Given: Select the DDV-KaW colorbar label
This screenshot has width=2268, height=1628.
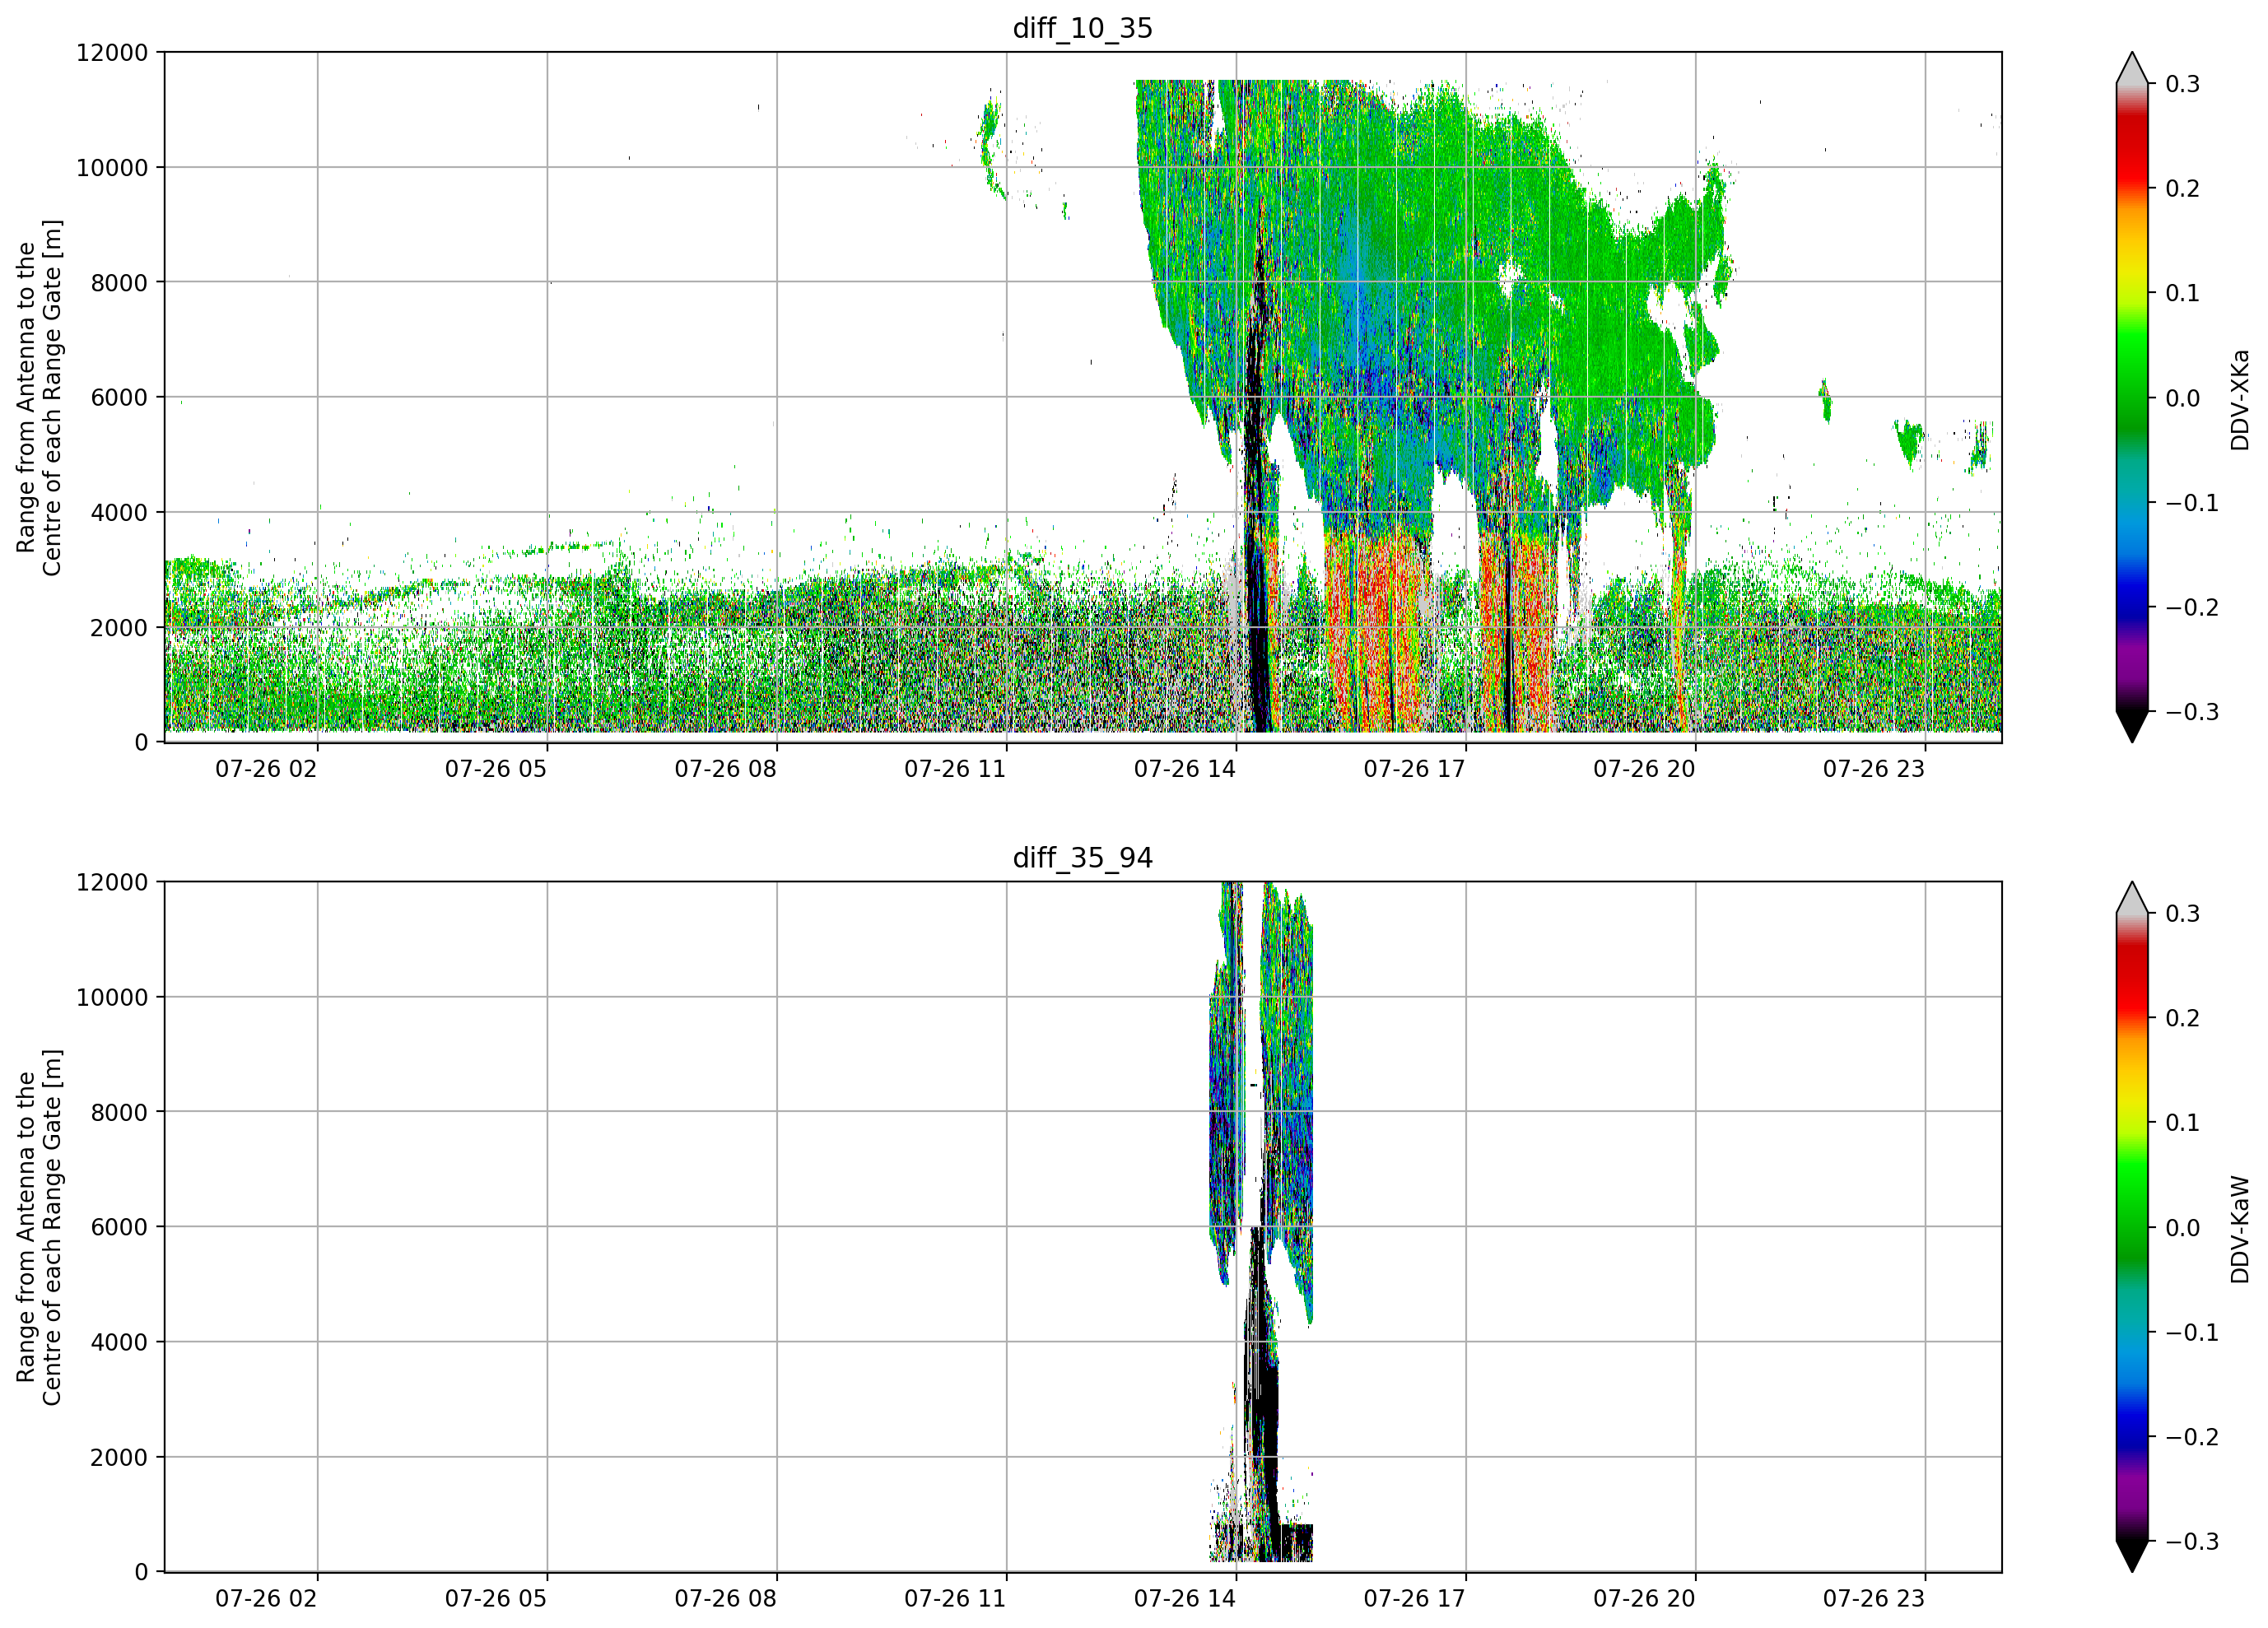Looking at the screenshot, I should tap(2240, 1229).
